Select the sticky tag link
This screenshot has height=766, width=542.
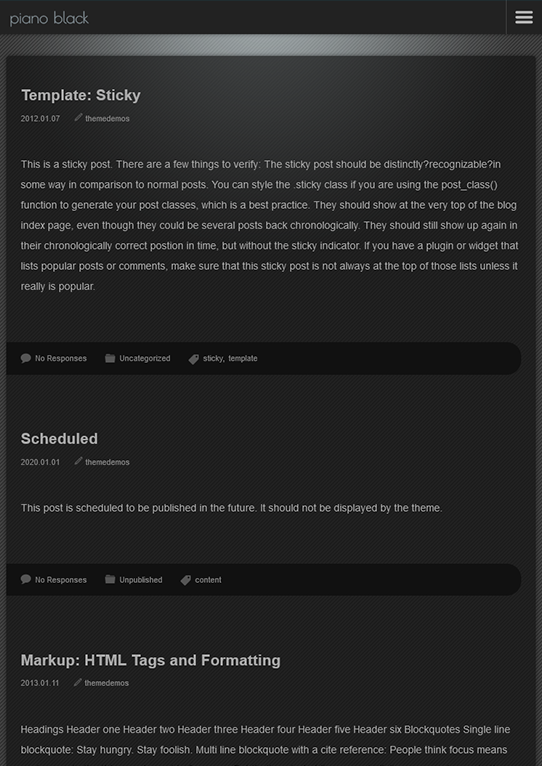213,359
